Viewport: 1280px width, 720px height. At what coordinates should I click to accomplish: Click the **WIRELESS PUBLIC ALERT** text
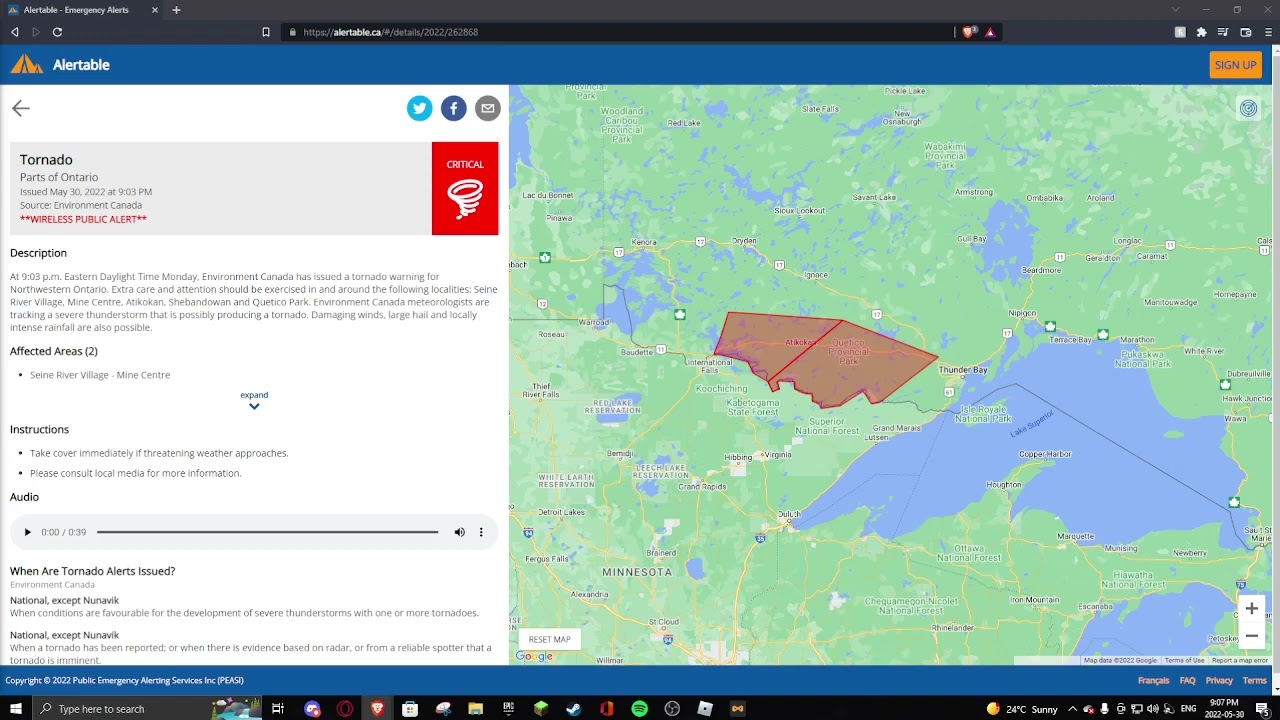(83, 219)
